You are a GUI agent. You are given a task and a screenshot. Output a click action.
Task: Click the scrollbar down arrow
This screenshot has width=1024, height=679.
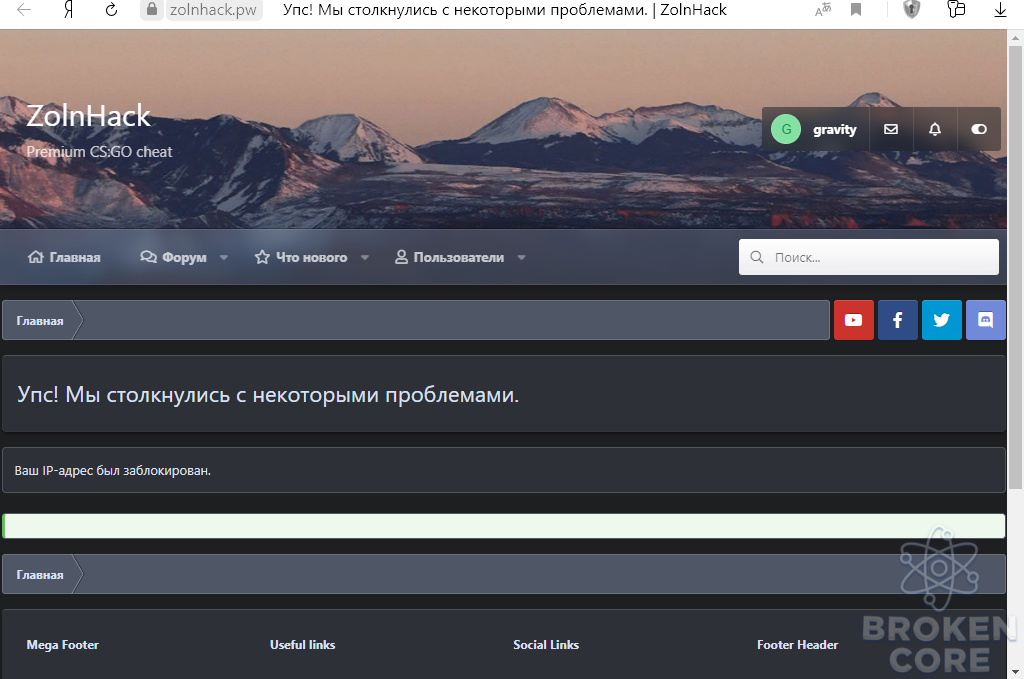(1015, 671)
